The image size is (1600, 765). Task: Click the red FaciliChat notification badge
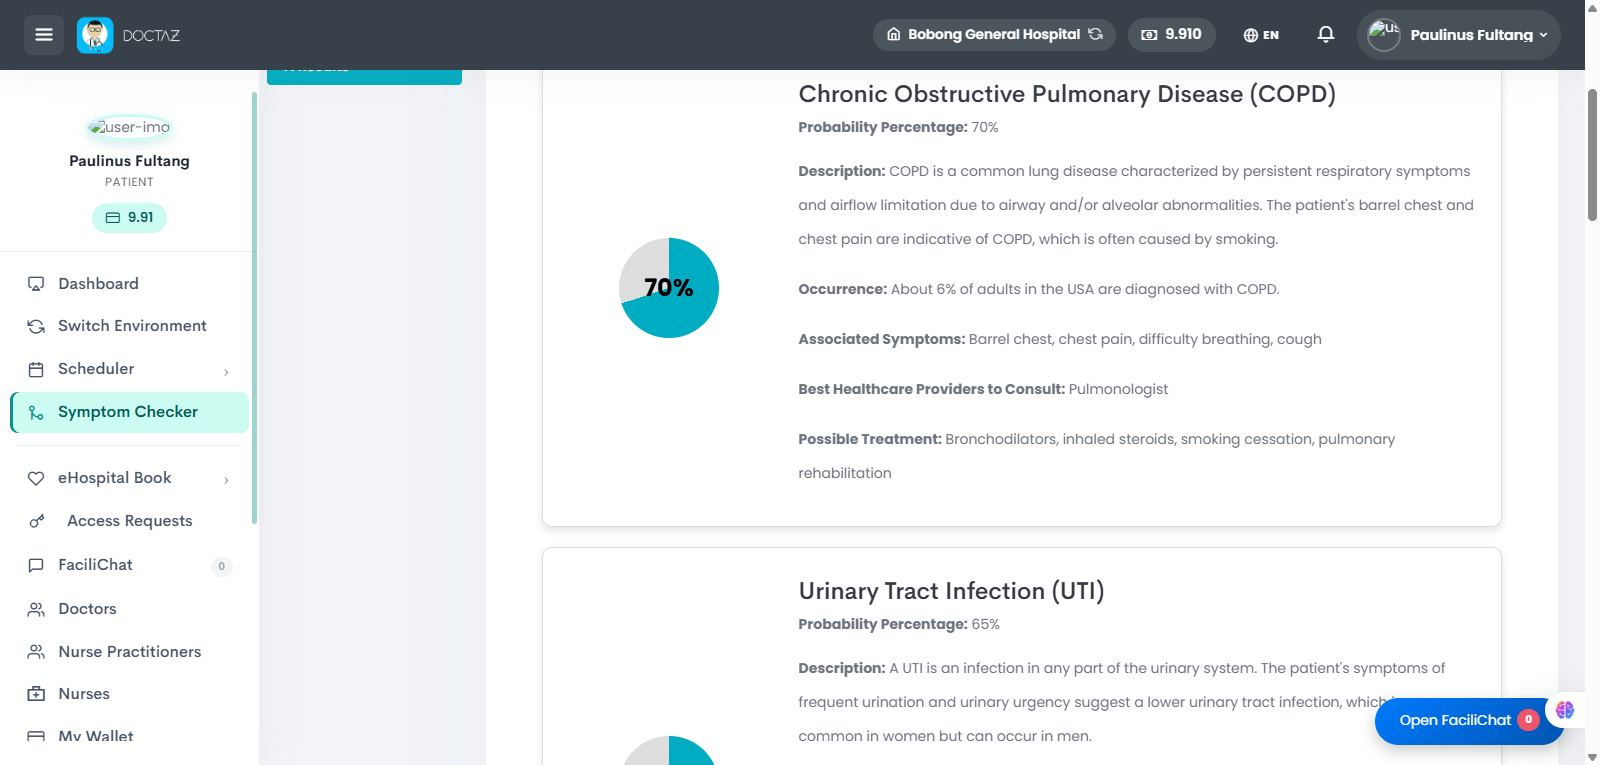click(1528, 720)
